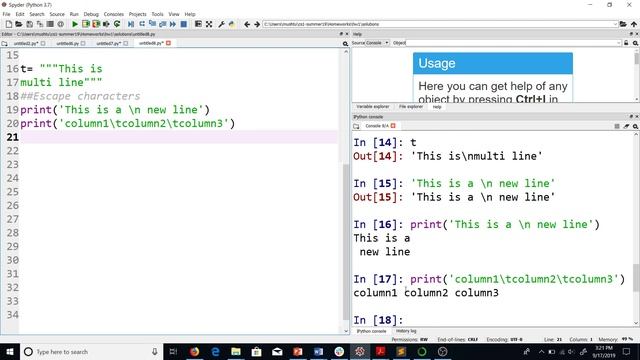Open file using the folder toolbar icon

[19, 24]
